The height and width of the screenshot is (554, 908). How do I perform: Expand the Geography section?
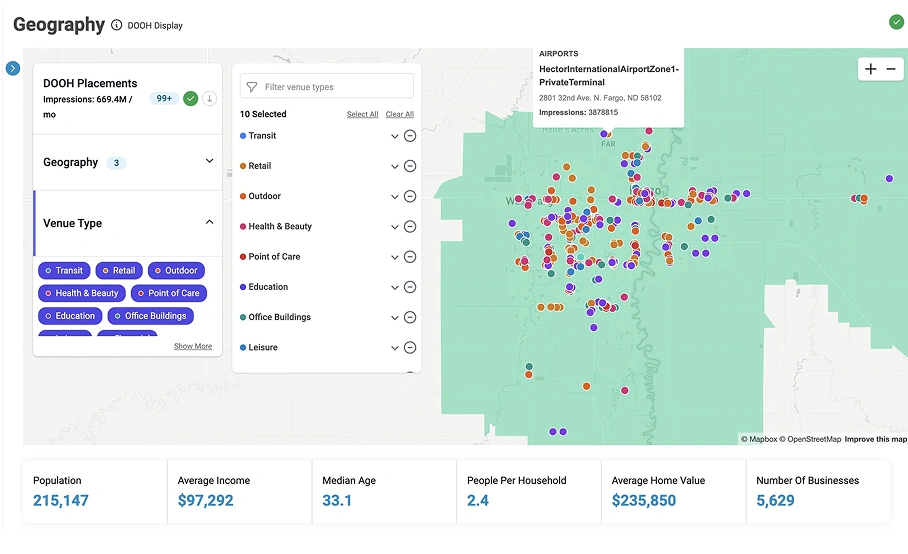point(209,161)
